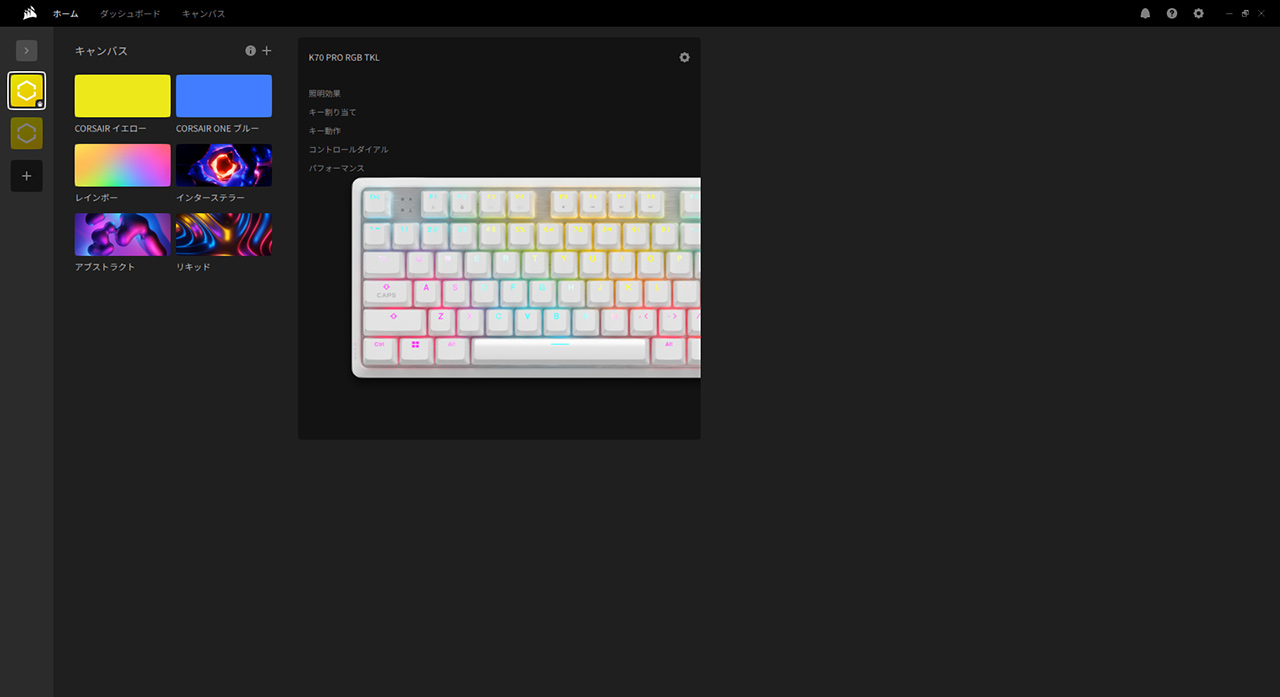1280x697 pixels.
Task: Switch to the キャンバス tab
Action: 203,14
